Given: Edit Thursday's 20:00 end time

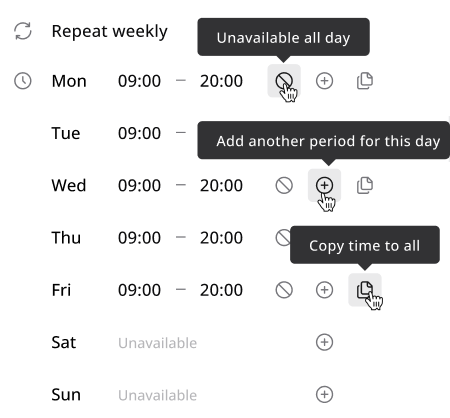Looking at the screenshot, I should point(221,238).
